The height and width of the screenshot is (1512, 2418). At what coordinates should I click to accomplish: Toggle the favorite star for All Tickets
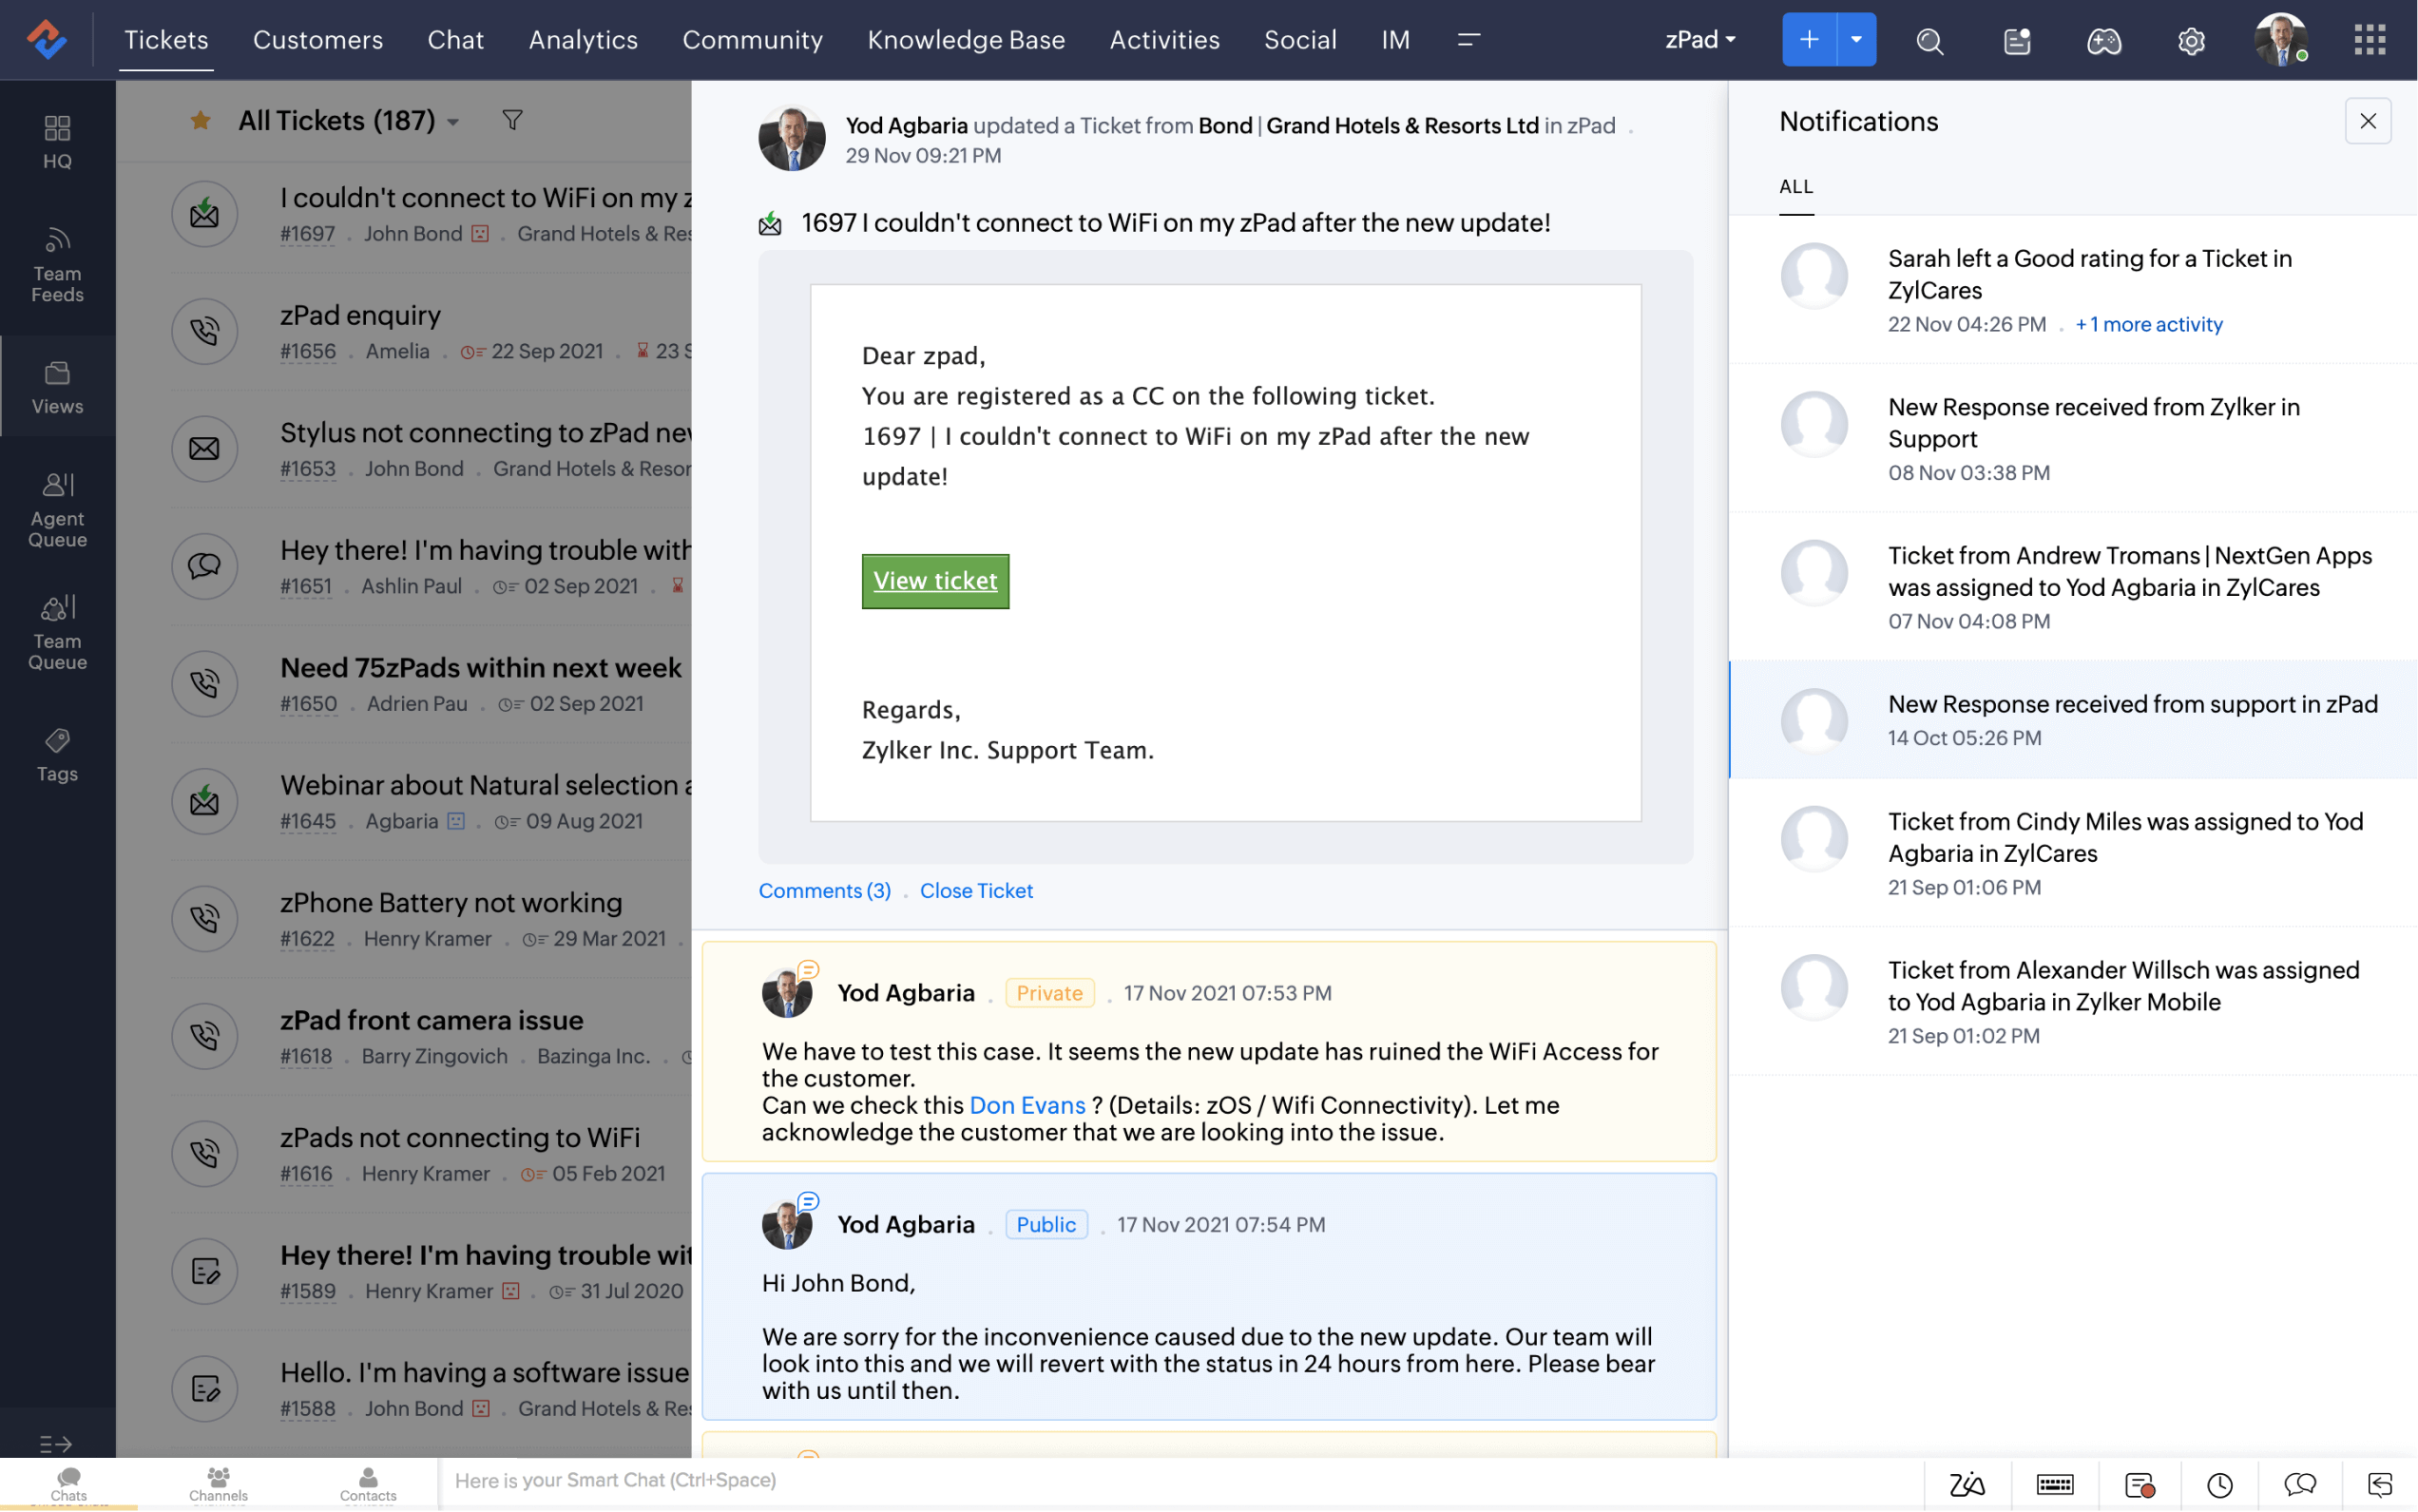tap(200, 121)
